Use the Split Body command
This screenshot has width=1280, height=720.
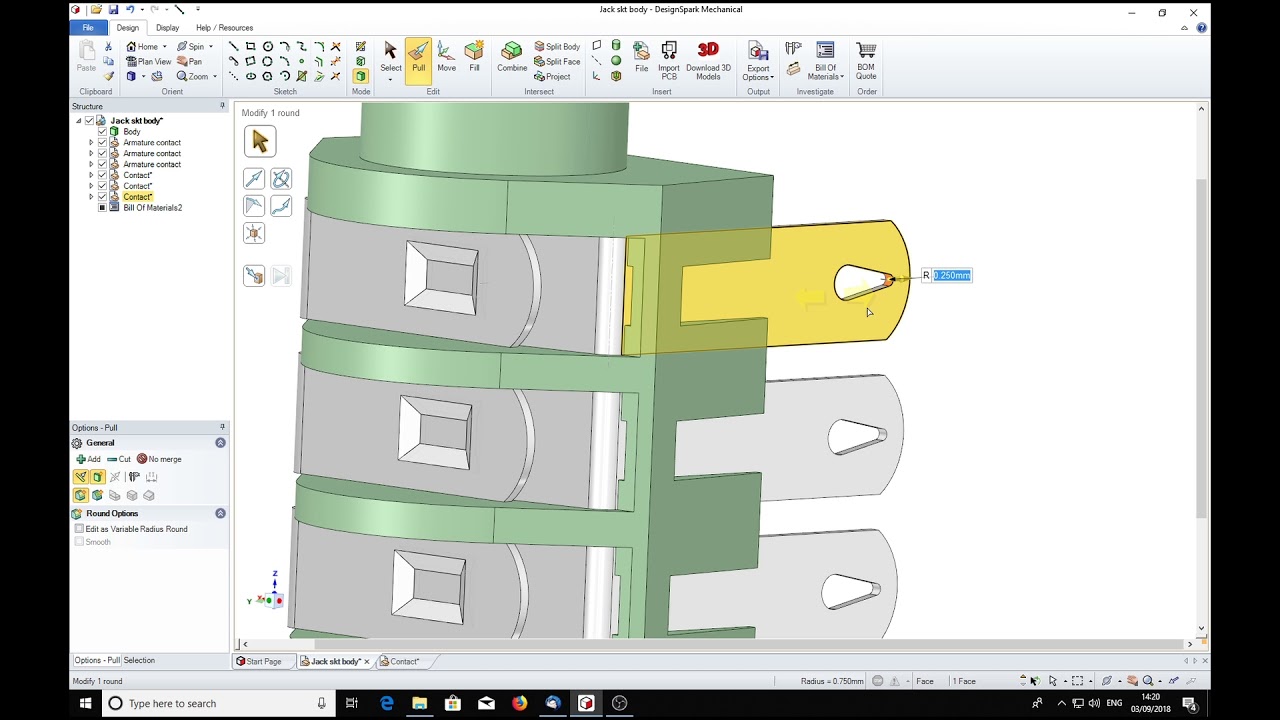click(x=557, y=46)
